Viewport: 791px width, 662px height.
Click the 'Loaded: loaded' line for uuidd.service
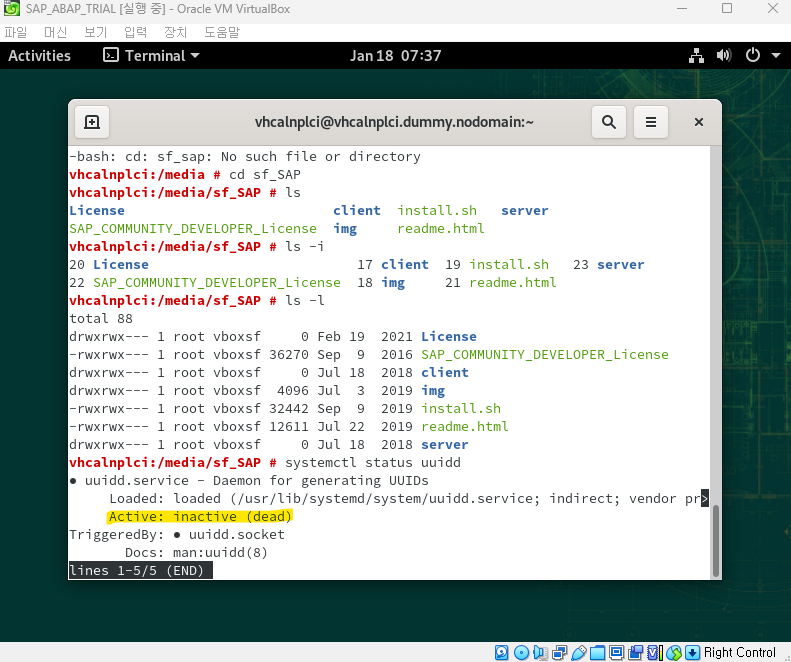pyautogui.click(x=409, y=499)
